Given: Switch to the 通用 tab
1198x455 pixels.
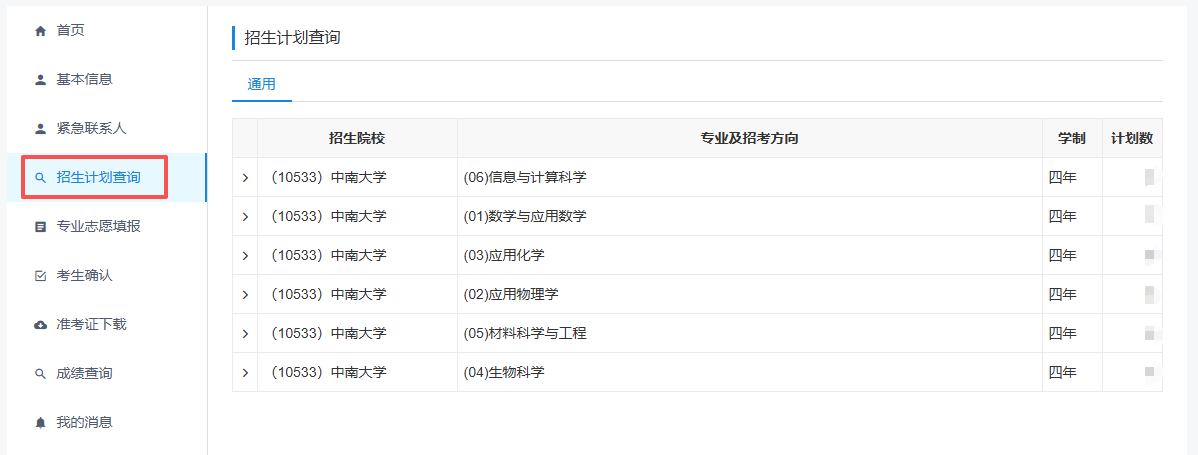Looking at the screenshot, I should (261, 85).
